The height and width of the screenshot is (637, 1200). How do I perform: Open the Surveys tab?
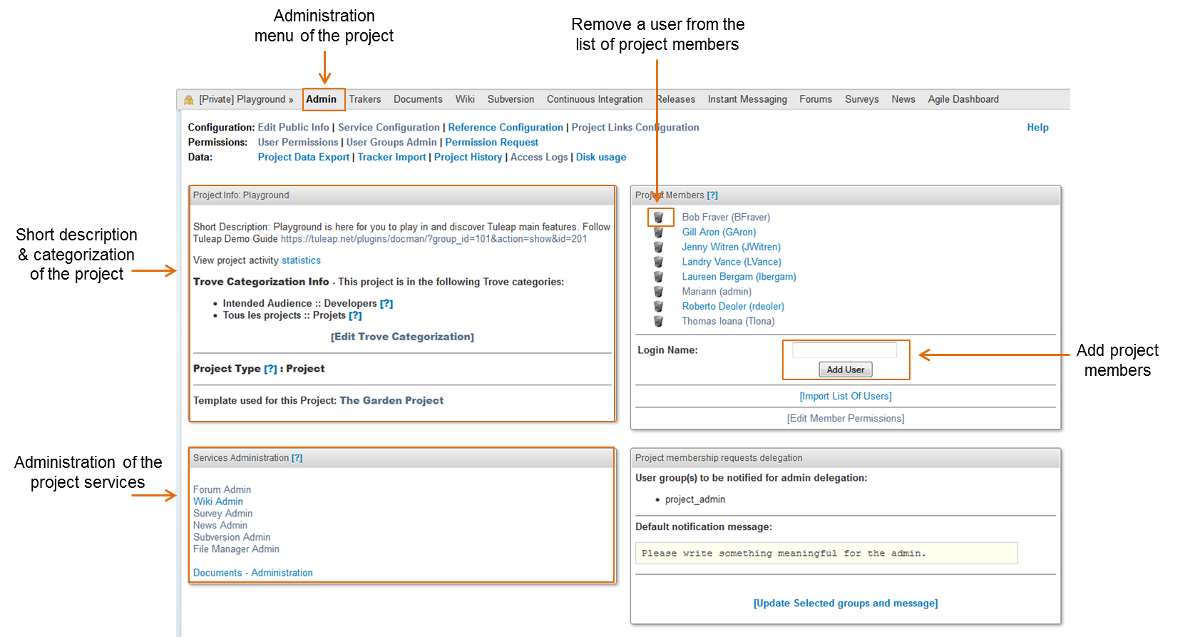click(x=862, y=99)
